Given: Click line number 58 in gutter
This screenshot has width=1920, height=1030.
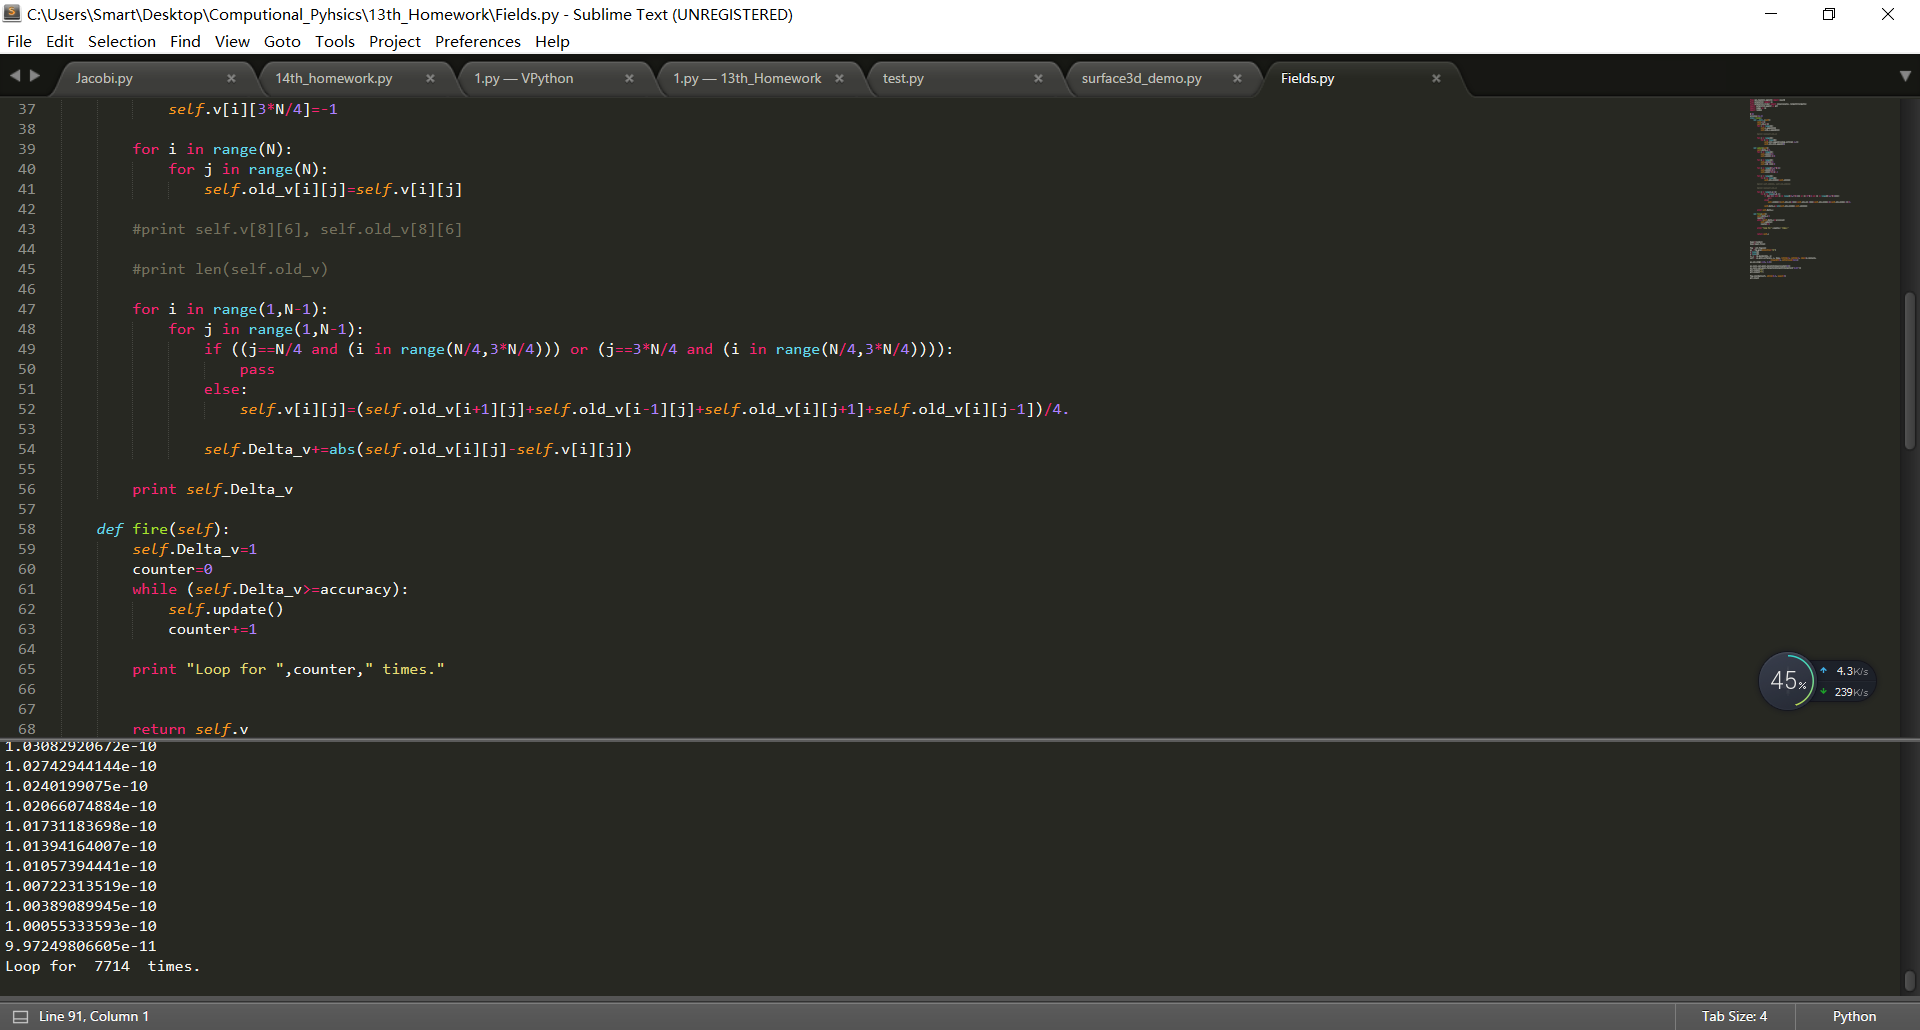Looking at the screenshot, I should pyautogui.click(x=27, y=529).
